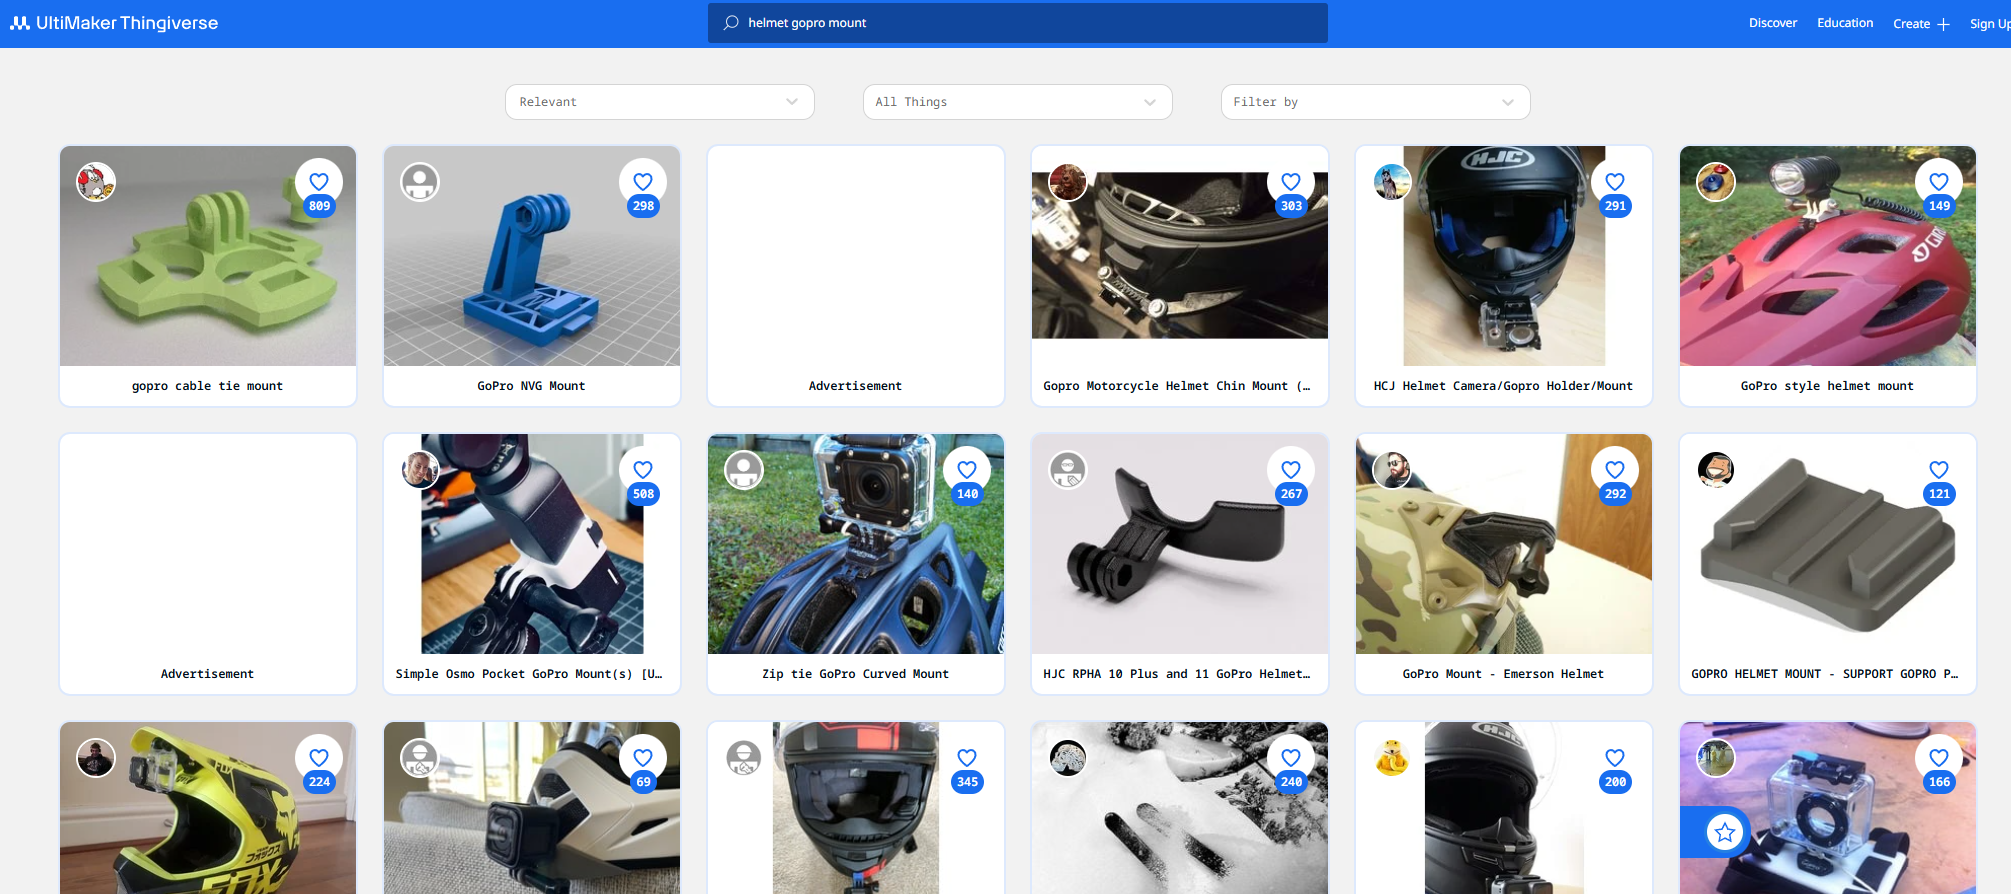This screenshot has height=894, width=2011.
Task: Open creator avatar on gopro cable tie mount
Action: [96, 182]
